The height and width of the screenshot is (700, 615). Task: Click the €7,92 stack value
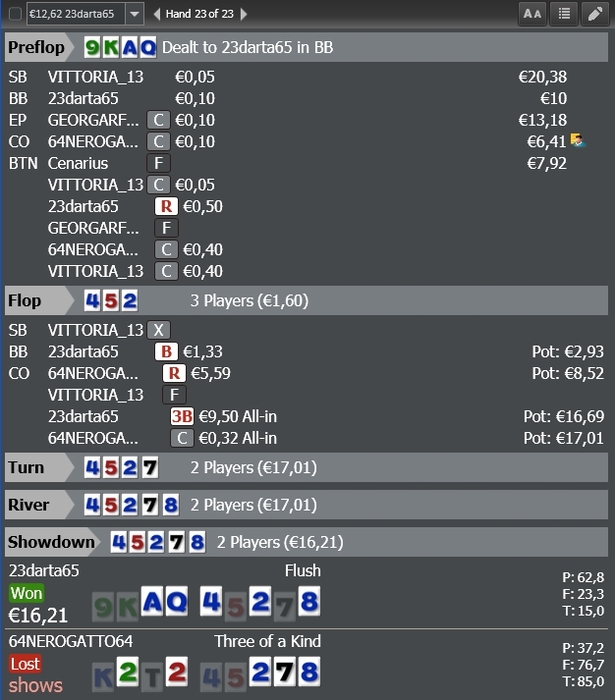pyautogui.click(x=547, y=163)
